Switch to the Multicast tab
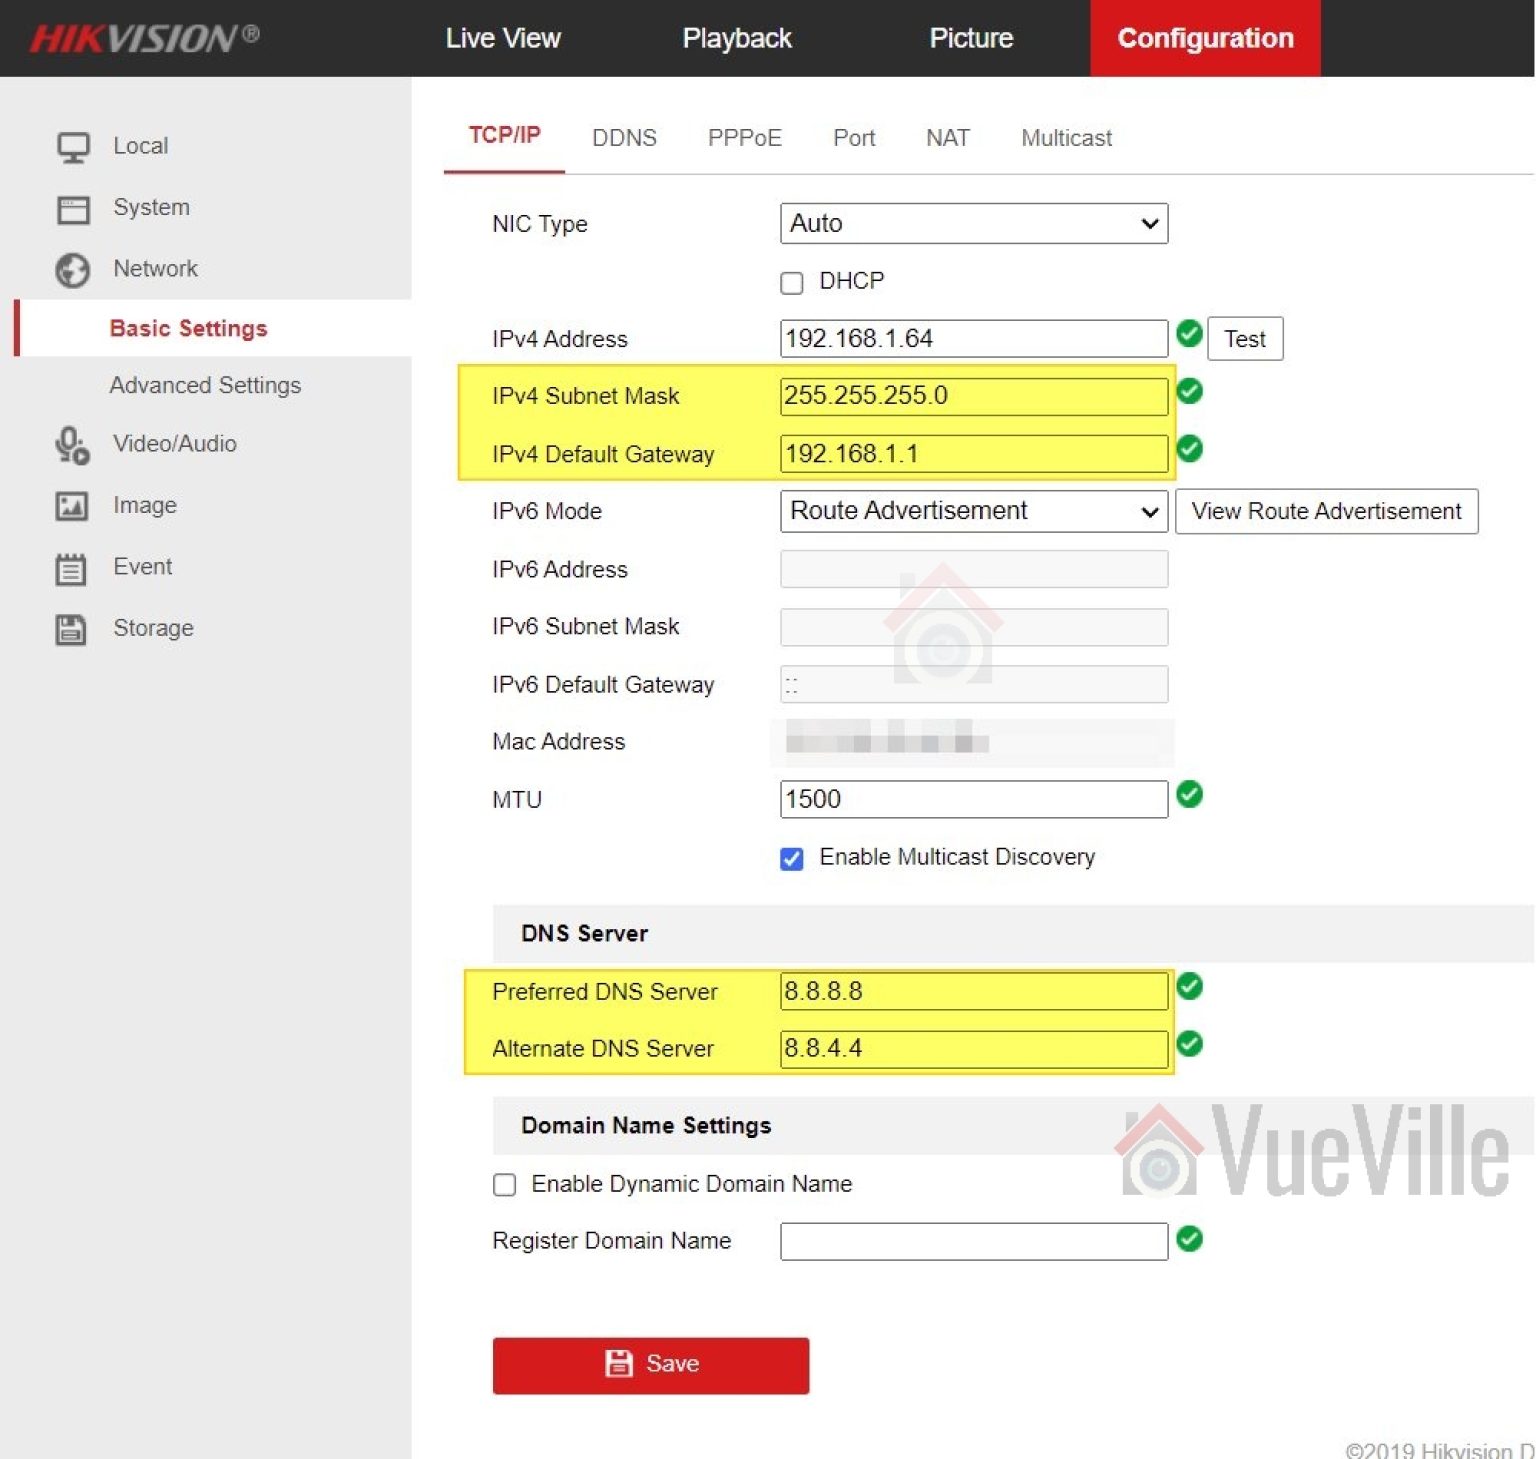Screen dimensions: 1536x1459 (x=1065, y=138)
